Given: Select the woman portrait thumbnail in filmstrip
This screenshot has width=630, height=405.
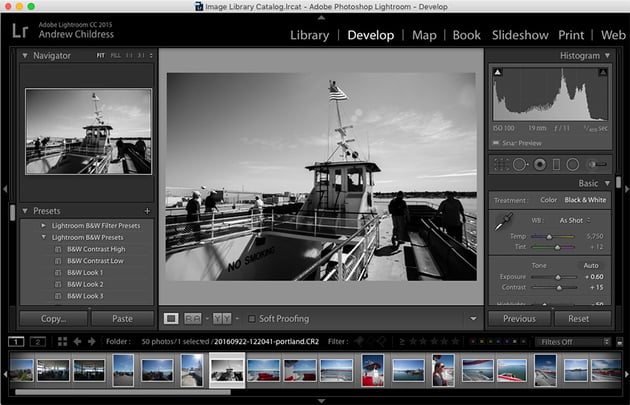Looking at the screenshot, I should point(443,370).
